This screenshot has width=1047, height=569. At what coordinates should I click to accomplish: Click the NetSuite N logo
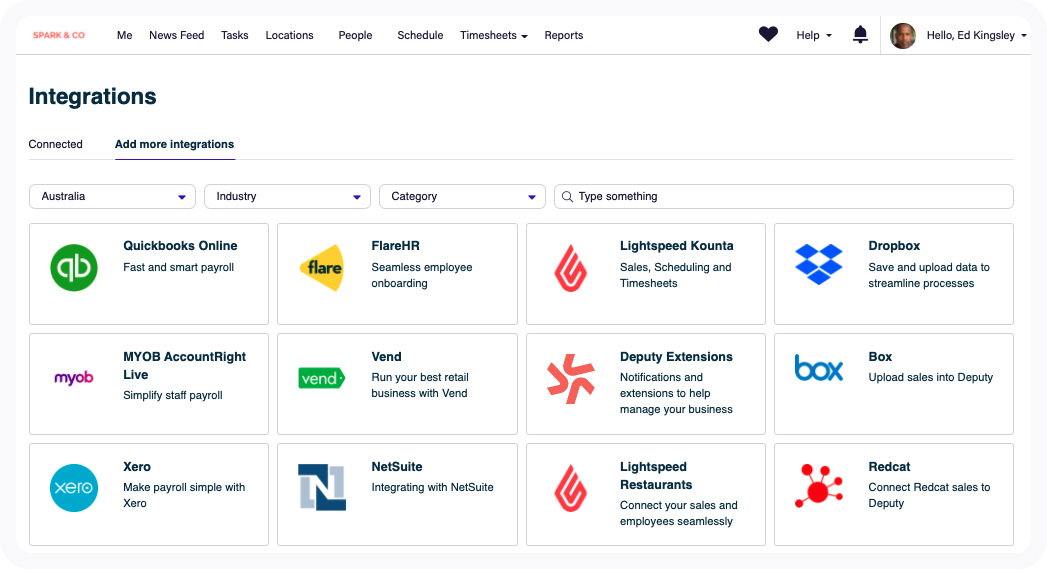[322, 488]
